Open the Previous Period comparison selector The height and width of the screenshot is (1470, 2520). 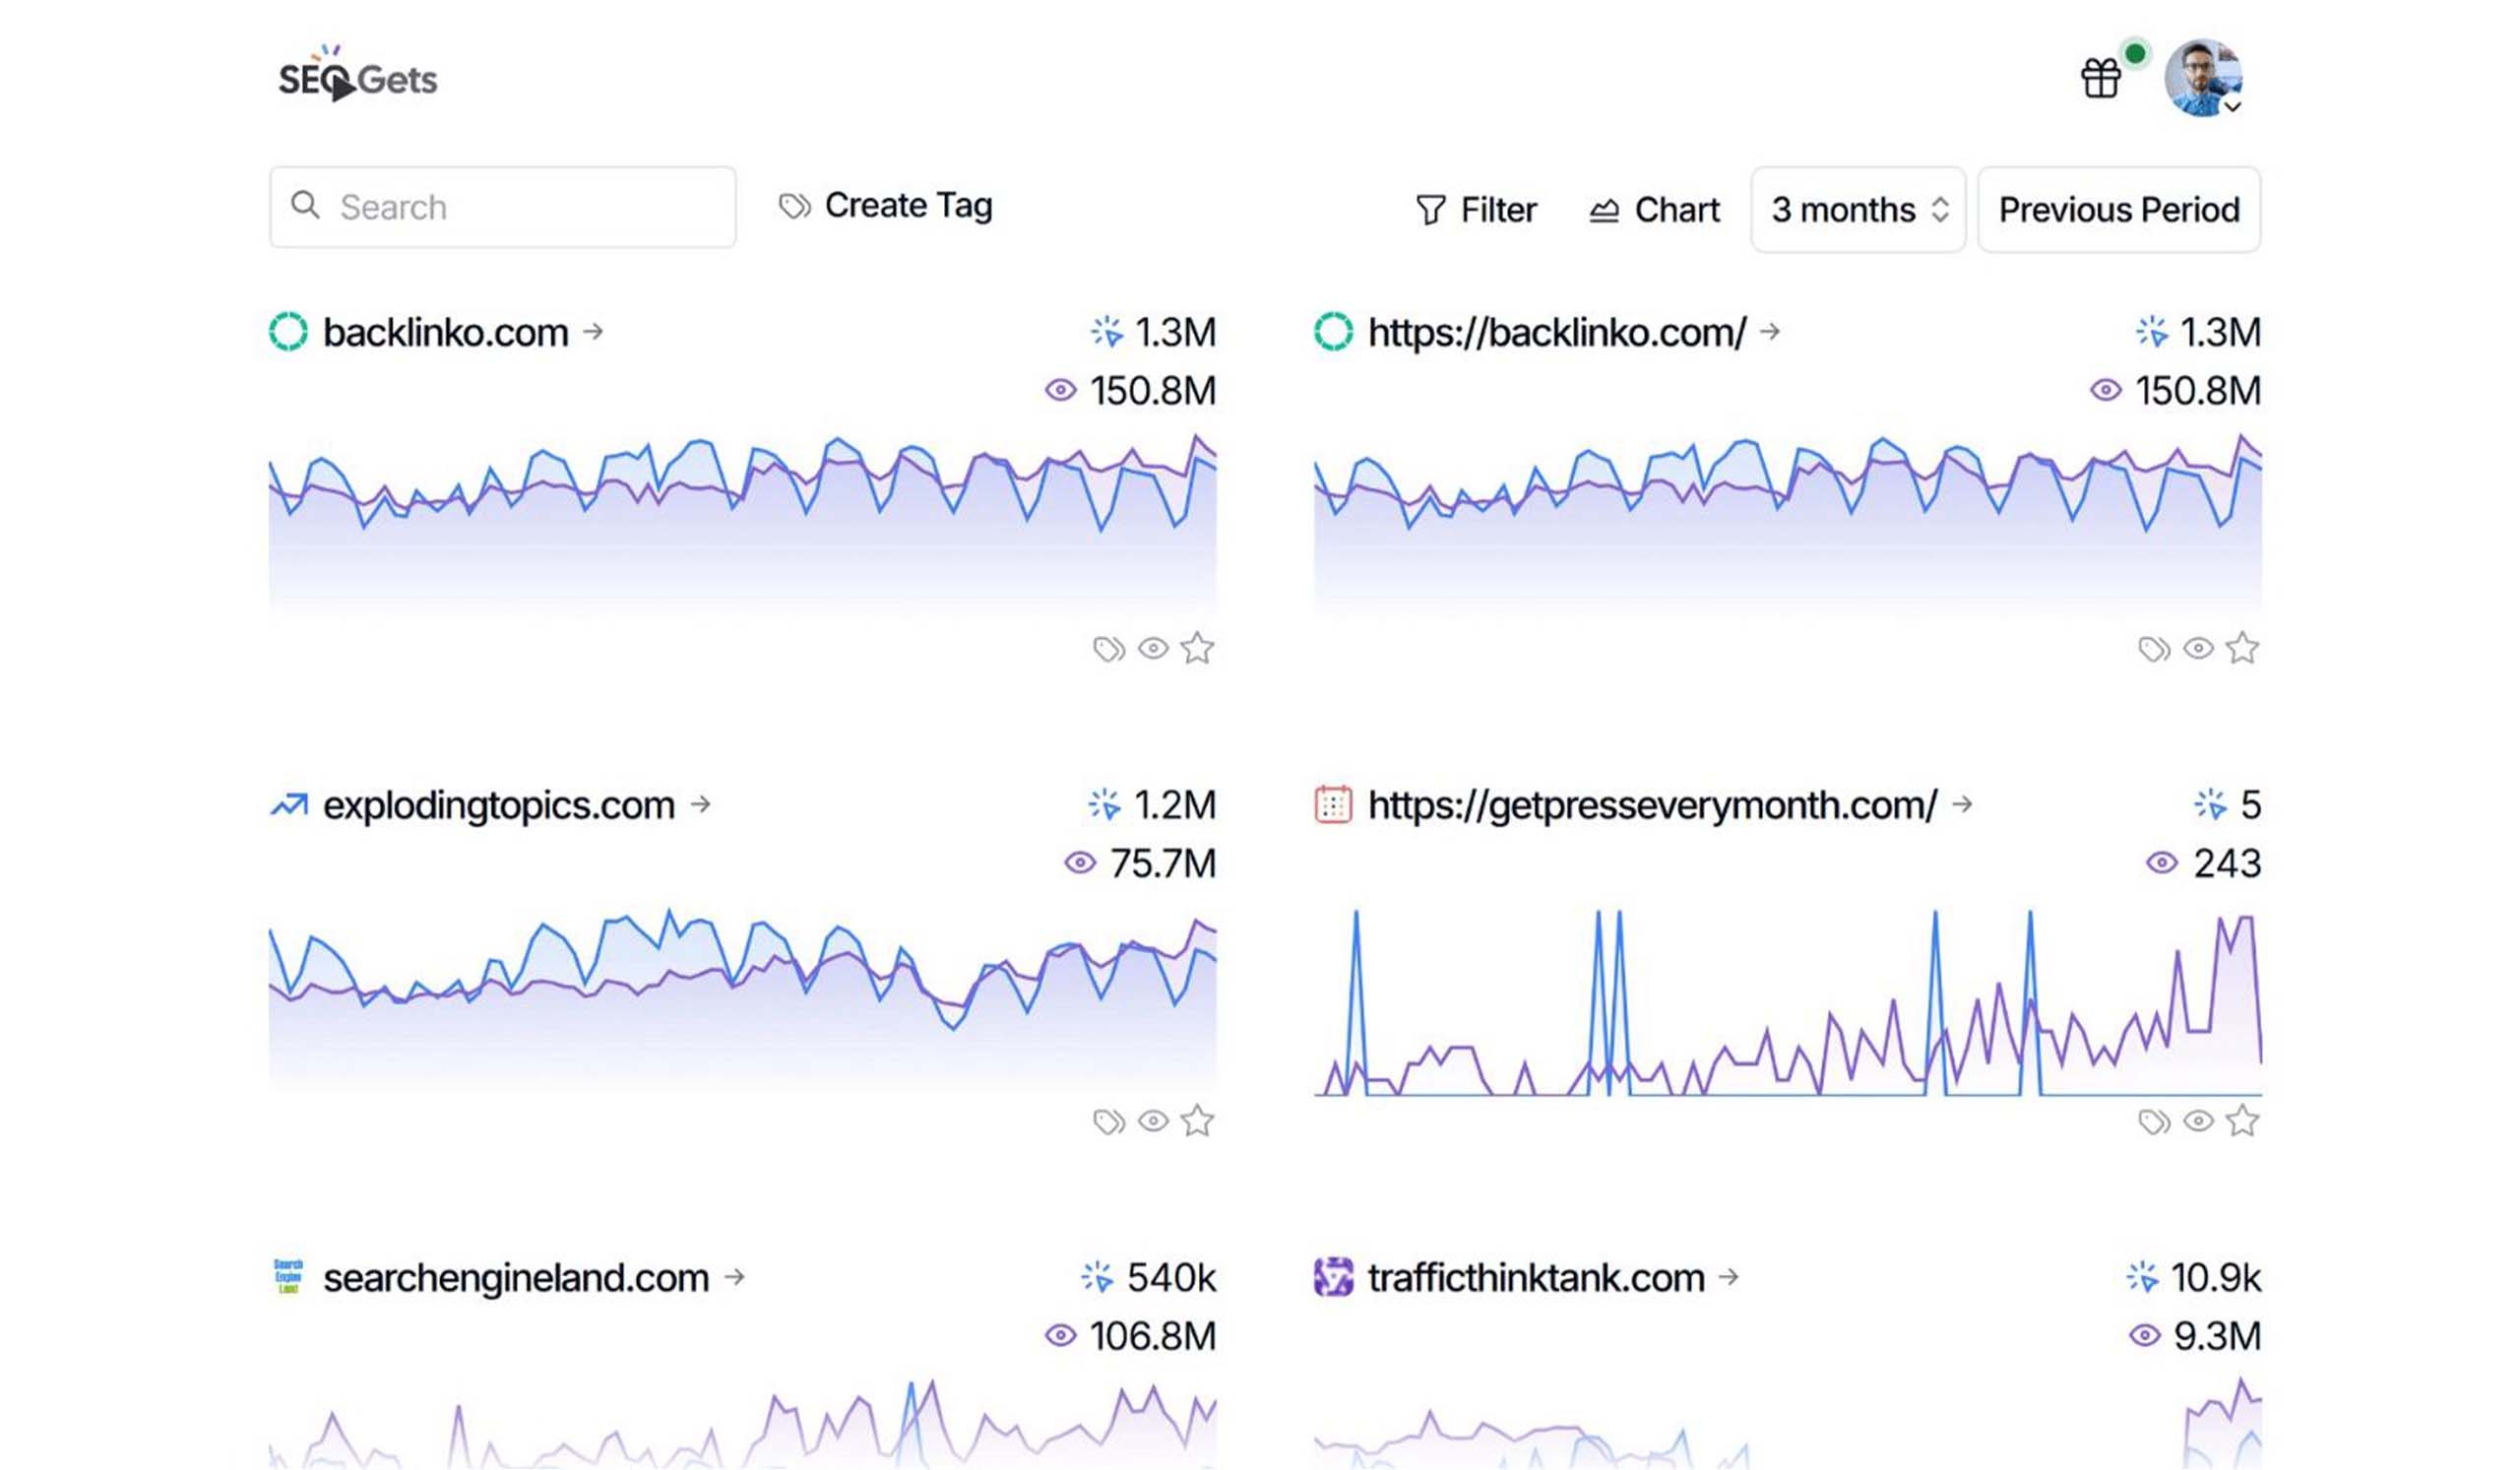(x=2118, y=210)
